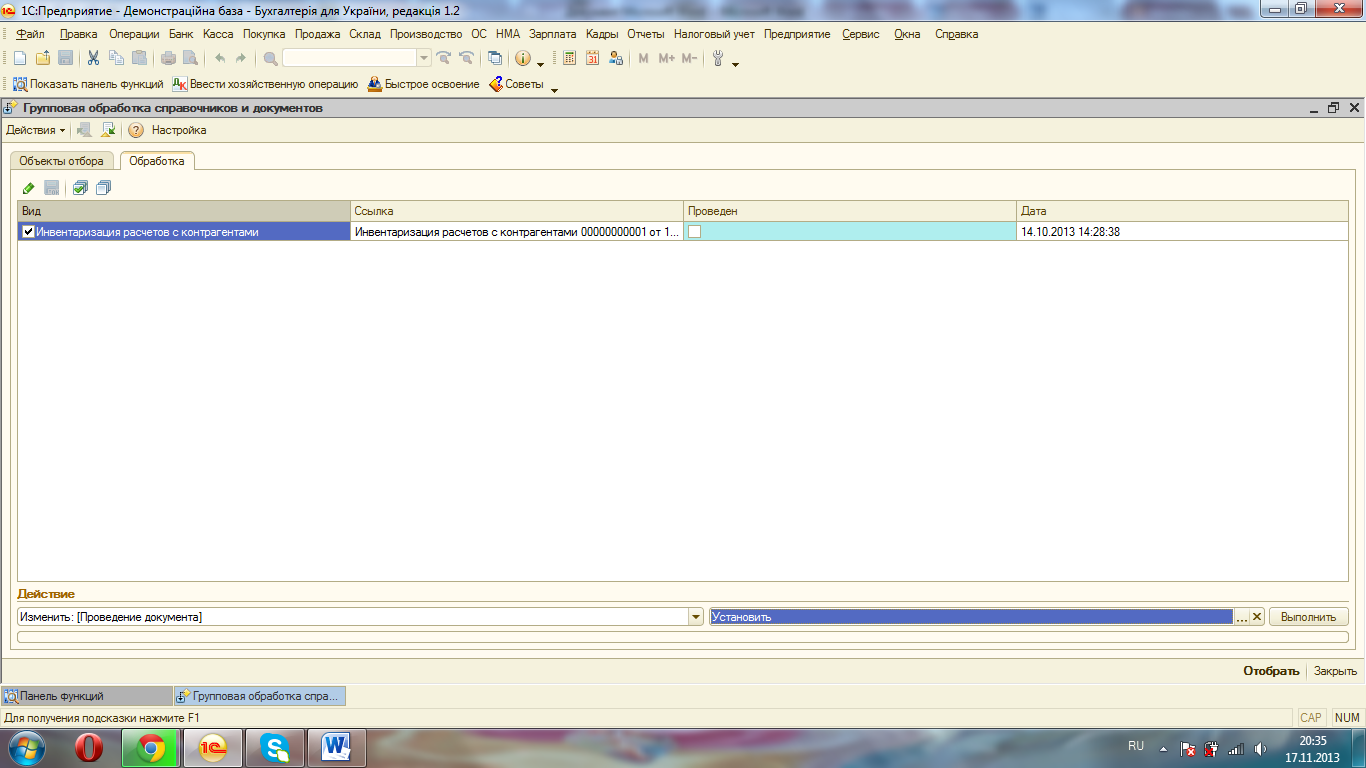Click the Paste clipboard icon

point(139,58)
